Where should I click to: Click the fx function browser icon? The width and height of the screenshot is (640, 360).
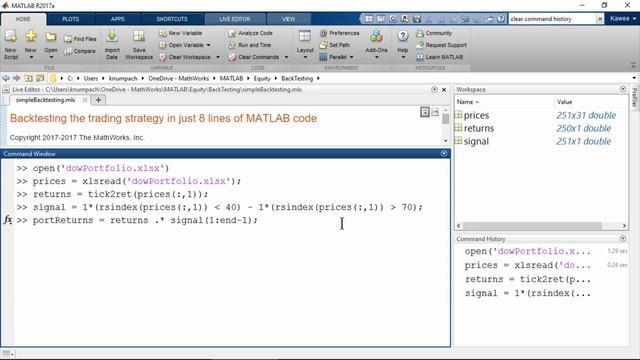tap(7, 220)
